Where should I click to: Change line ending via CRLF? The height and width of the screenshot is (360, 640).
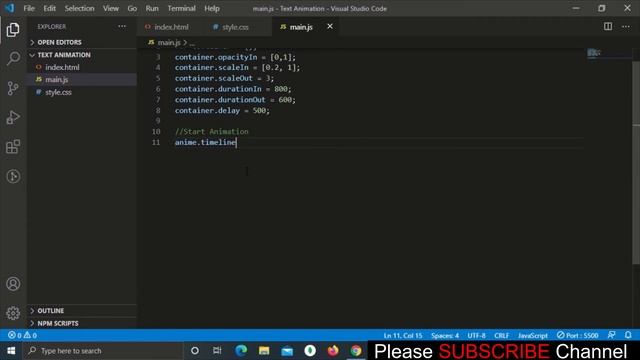point(502,335)
